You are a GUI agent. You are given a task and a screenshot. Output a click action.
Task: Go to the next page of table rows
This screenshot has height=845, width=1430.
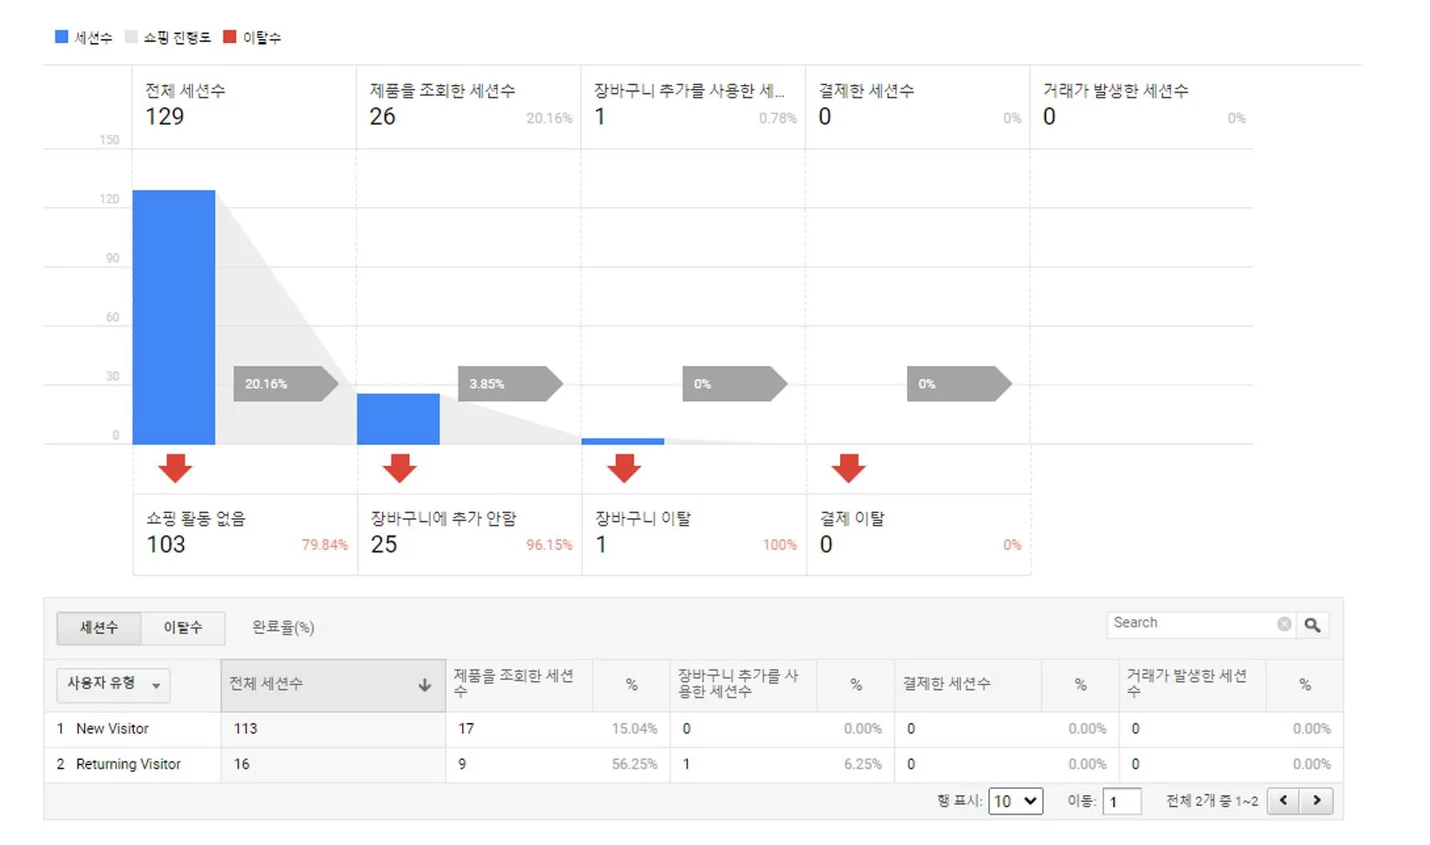[1317, 800]
